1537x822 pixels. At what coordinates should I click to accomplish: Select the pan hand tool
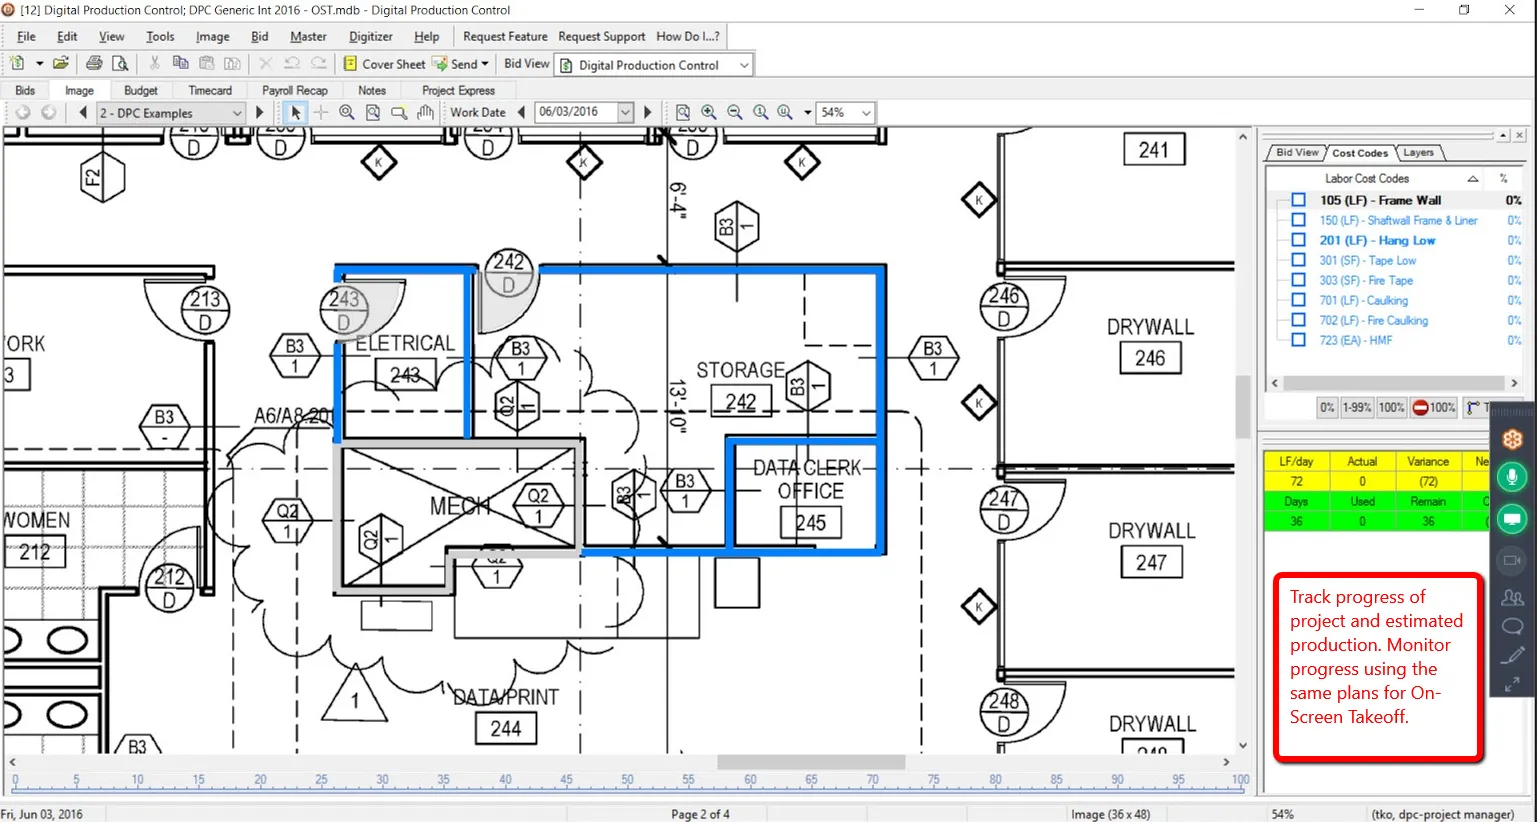pos(425,112)
